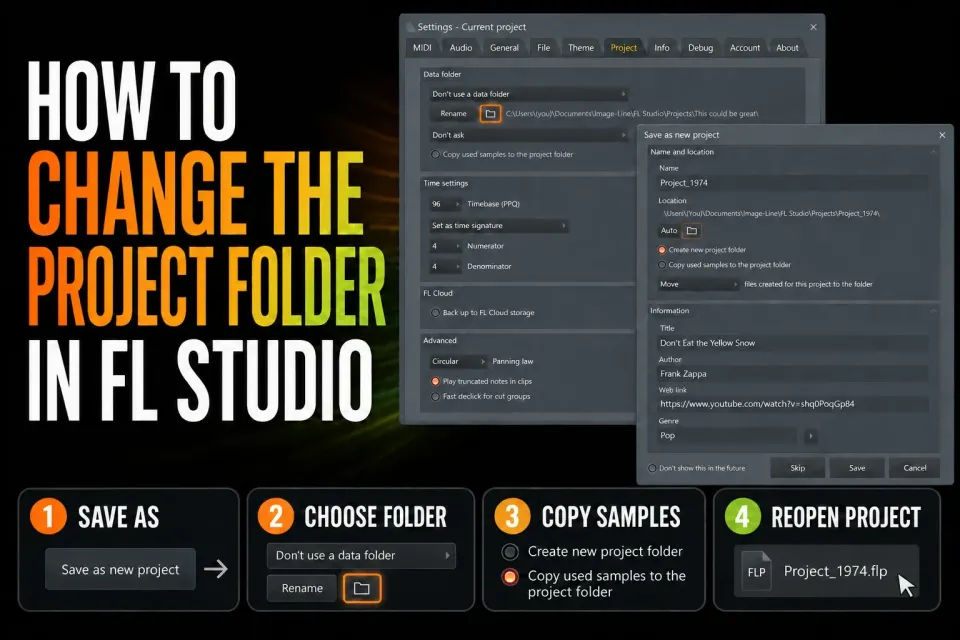Click arrow button next to Genre field

(x=811, y=436)
